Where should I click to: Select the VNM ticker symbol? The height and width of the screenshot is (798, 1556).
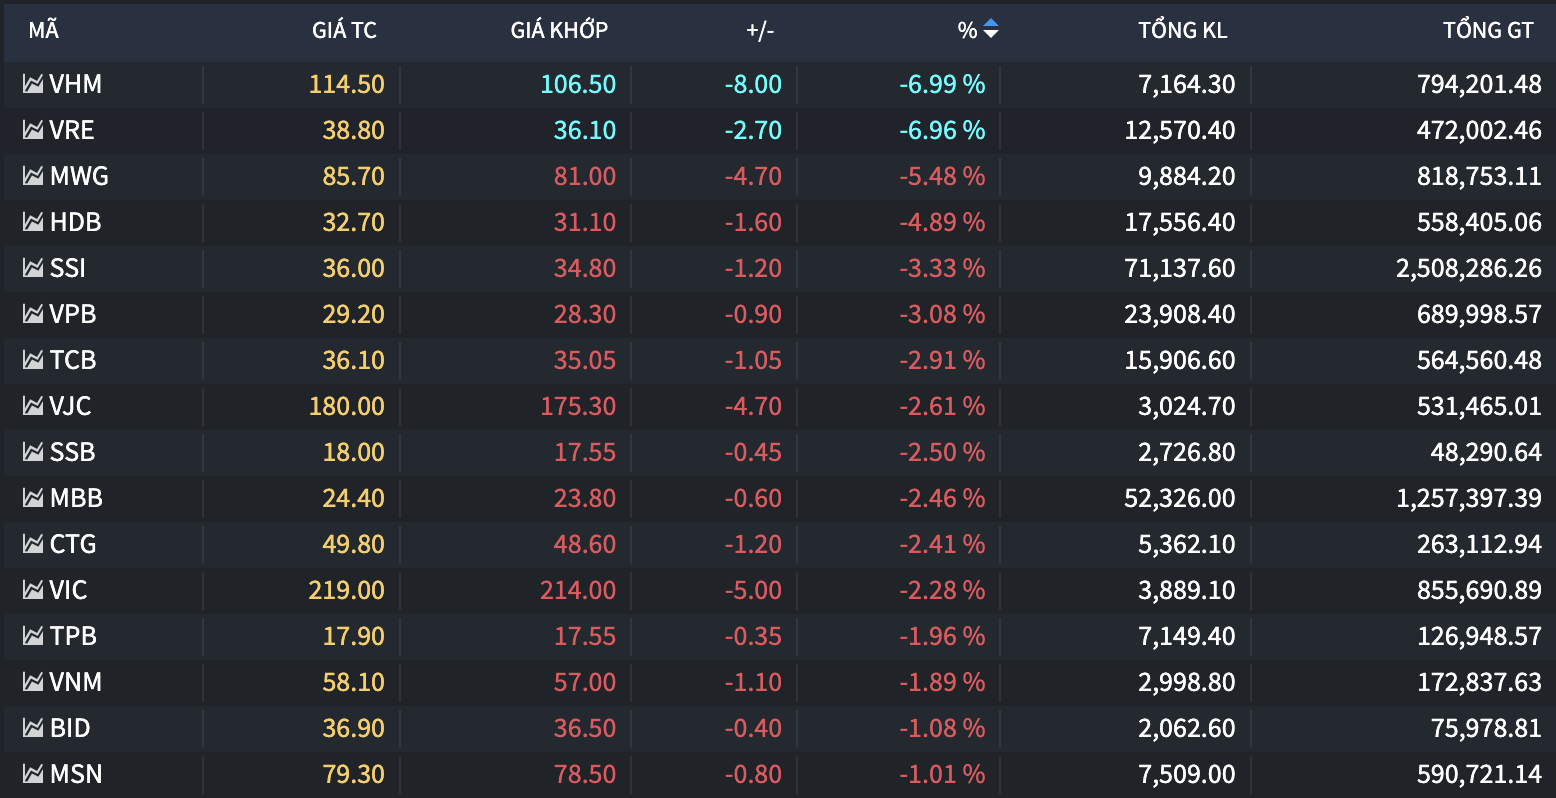pyautogui.click(x=76, y=682)
